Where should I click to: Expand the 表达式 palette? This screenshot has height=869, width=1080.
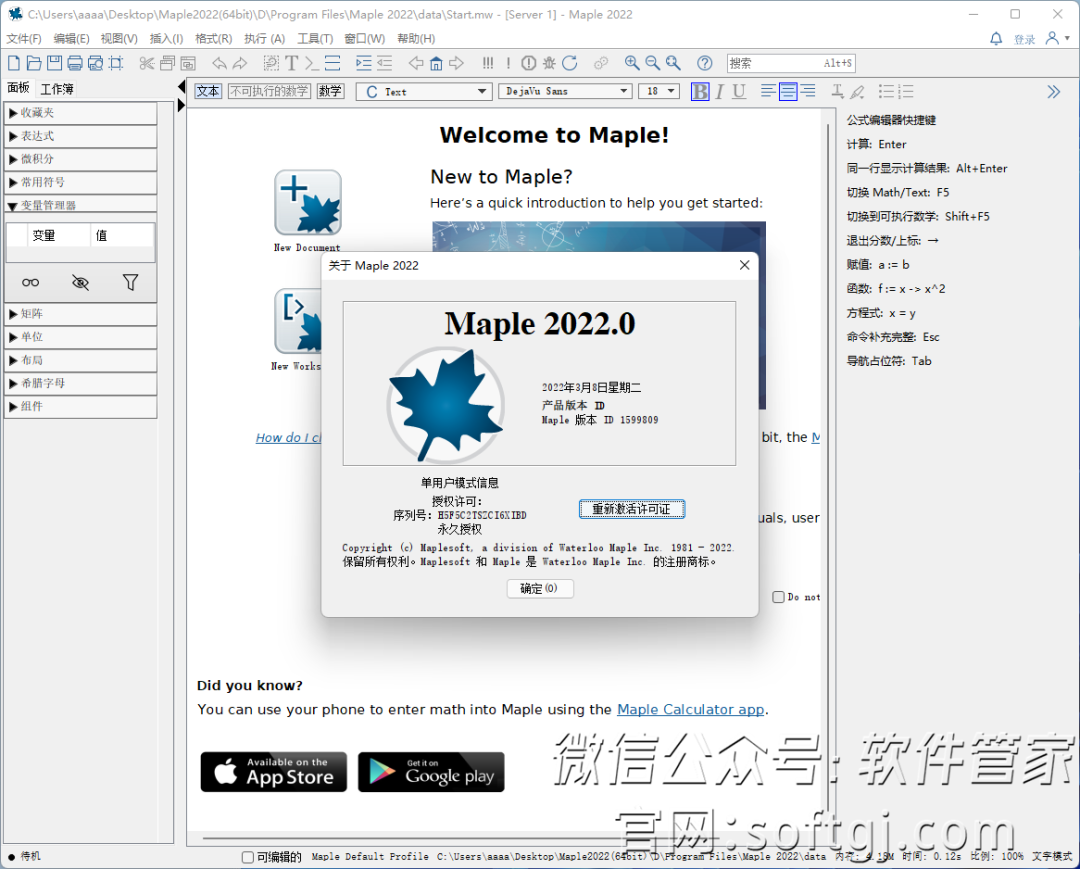click(x=81, y=136)
